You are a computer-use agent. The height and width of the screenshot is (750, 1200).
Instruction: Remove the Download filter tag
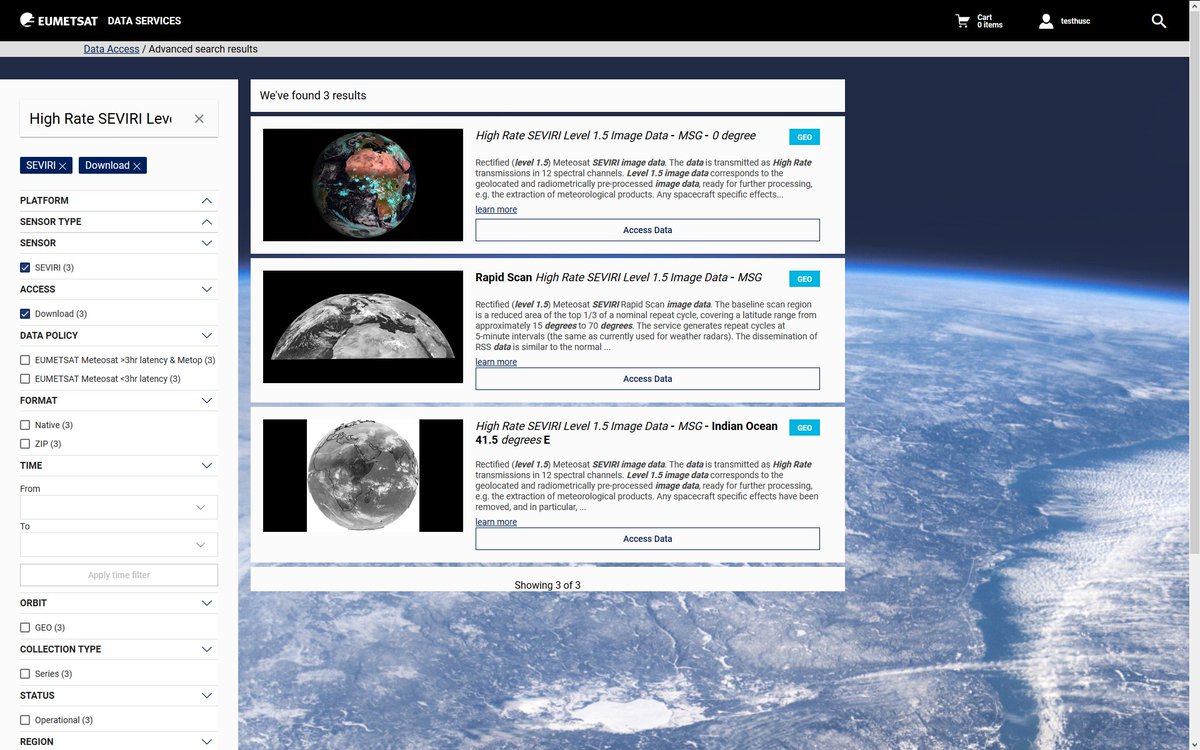[137, 166]
